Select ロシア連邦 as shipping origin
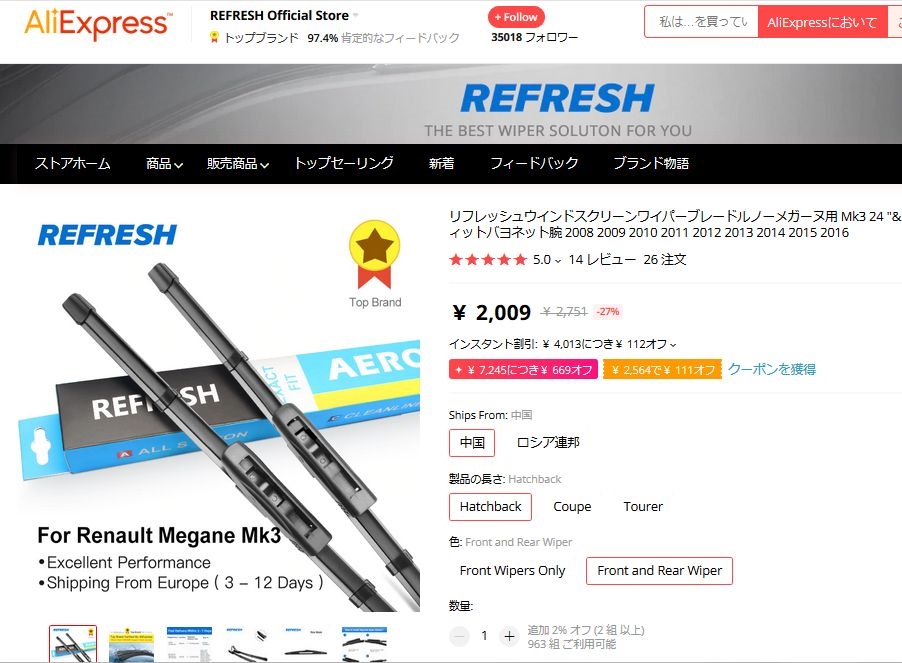The image size is (902, 663). tap(548, 443)
